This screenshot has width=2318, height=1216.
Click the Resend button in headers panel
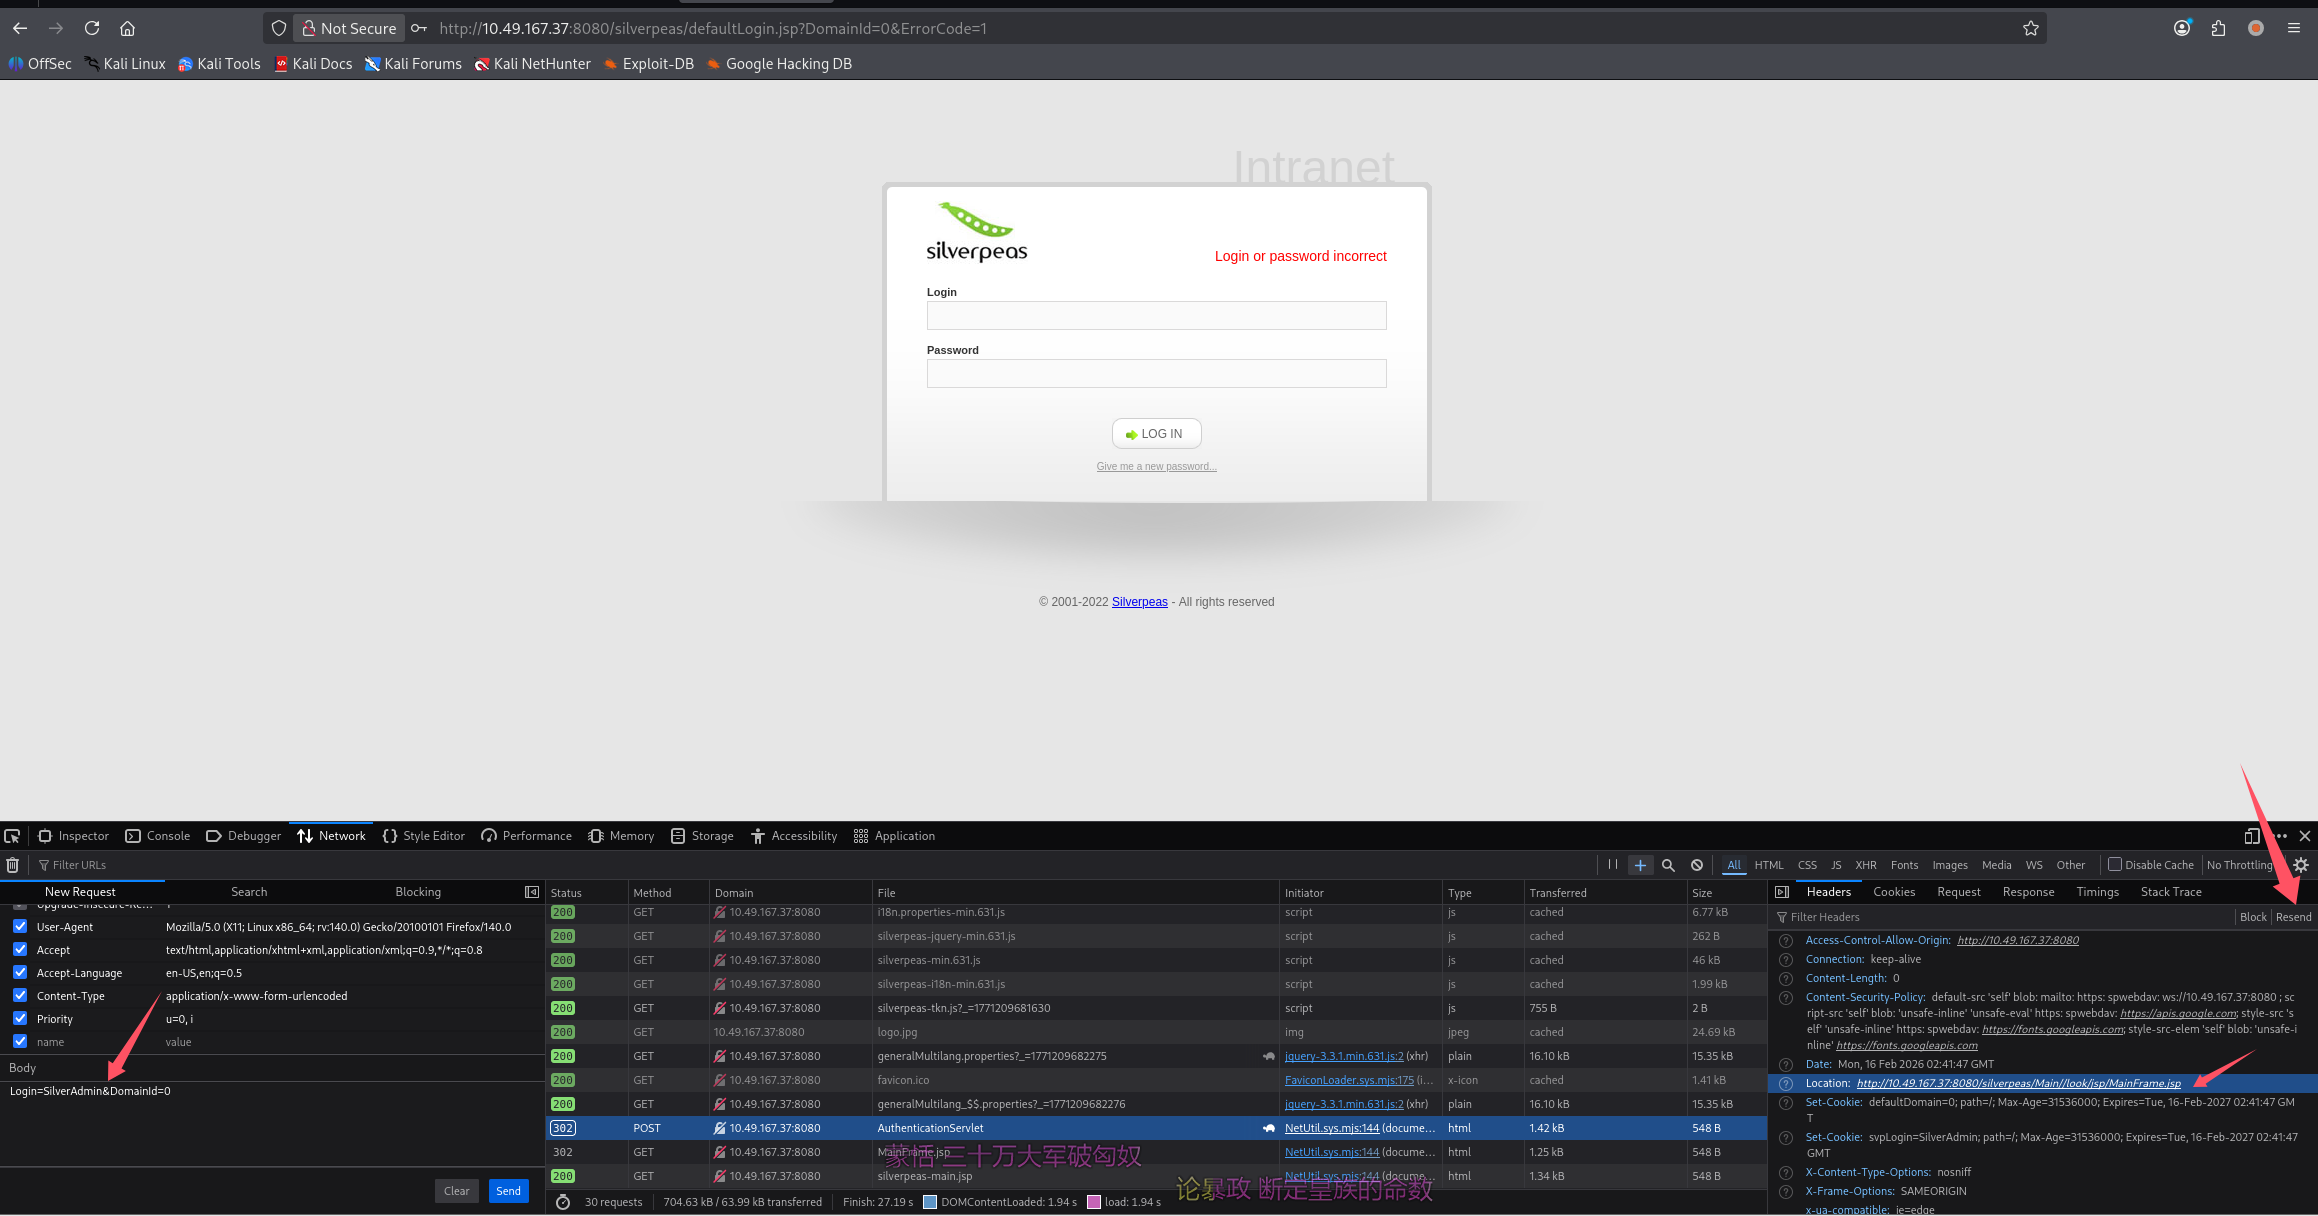[2293, 917]
